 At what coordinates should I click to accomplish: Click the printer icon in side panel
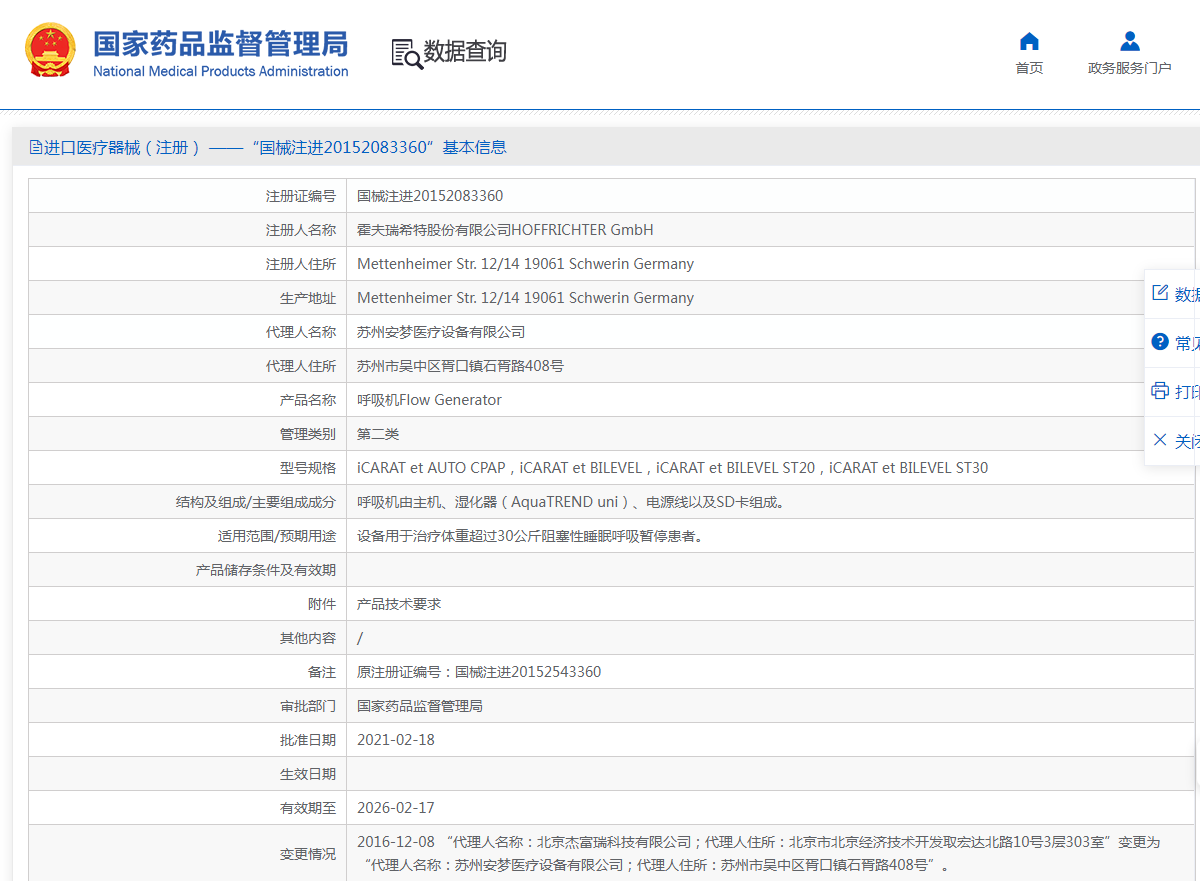tap(1160, 391)
